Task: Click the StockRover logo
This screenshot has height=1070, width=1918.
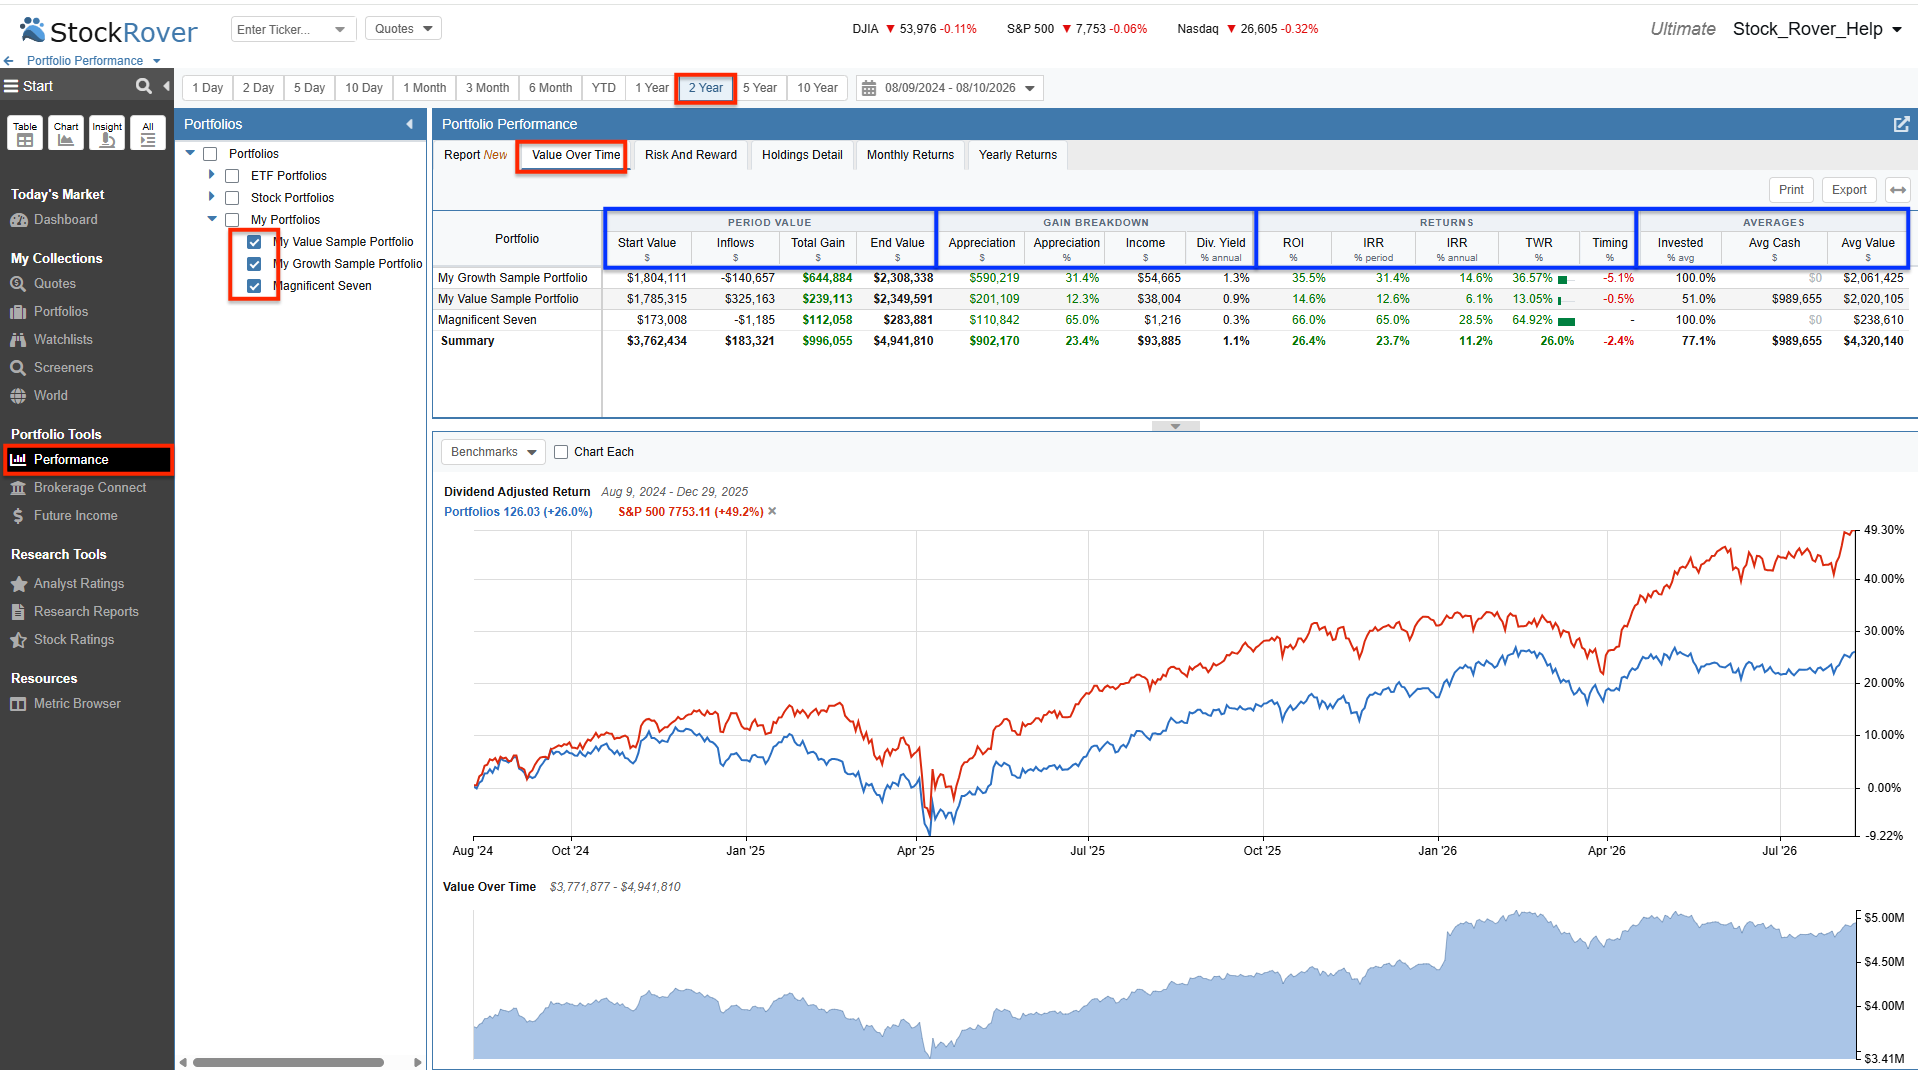Action: click(x=109, y=31)
